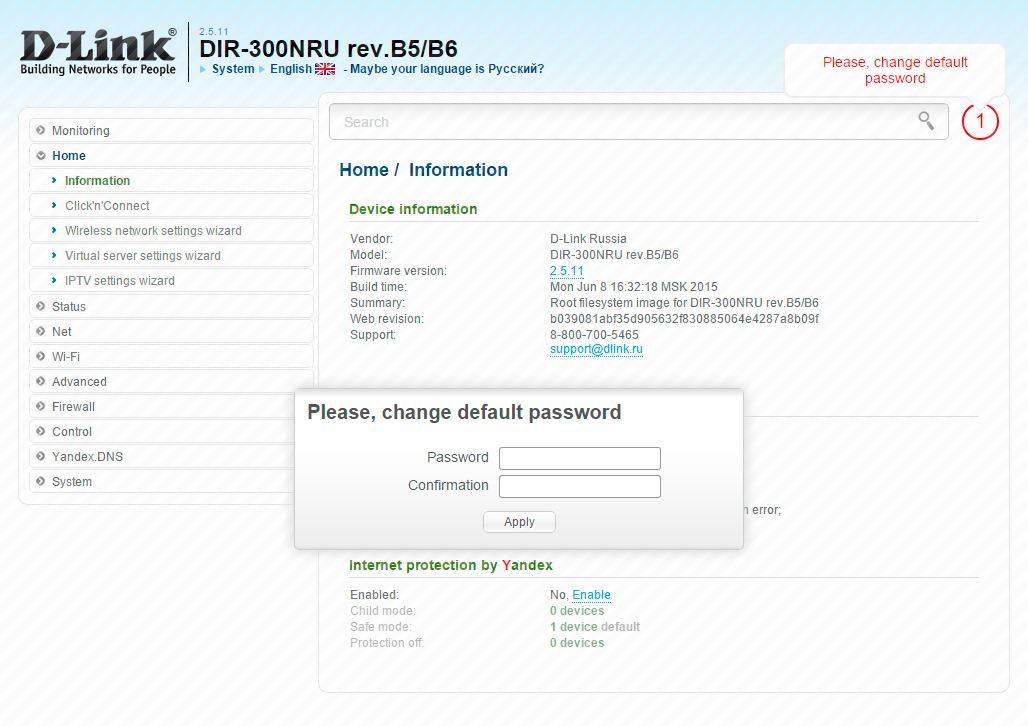1028x726 pixels.
Task: Click the 'Internet protection by Yandex' heading
Action: (451, 565)
